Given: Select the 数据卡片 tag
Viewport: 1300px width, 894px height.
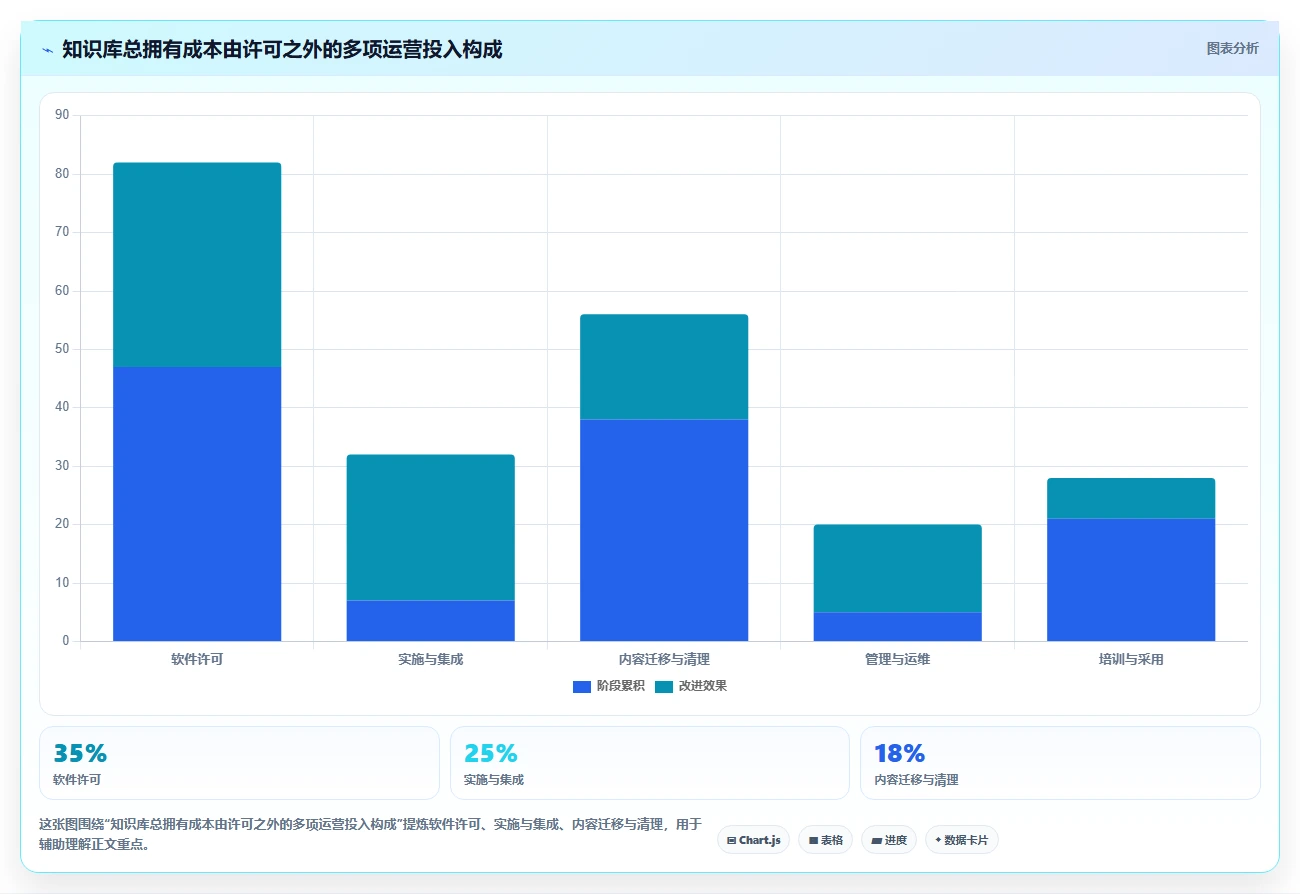Looking at the screenshot, I should tap(961, 840).
